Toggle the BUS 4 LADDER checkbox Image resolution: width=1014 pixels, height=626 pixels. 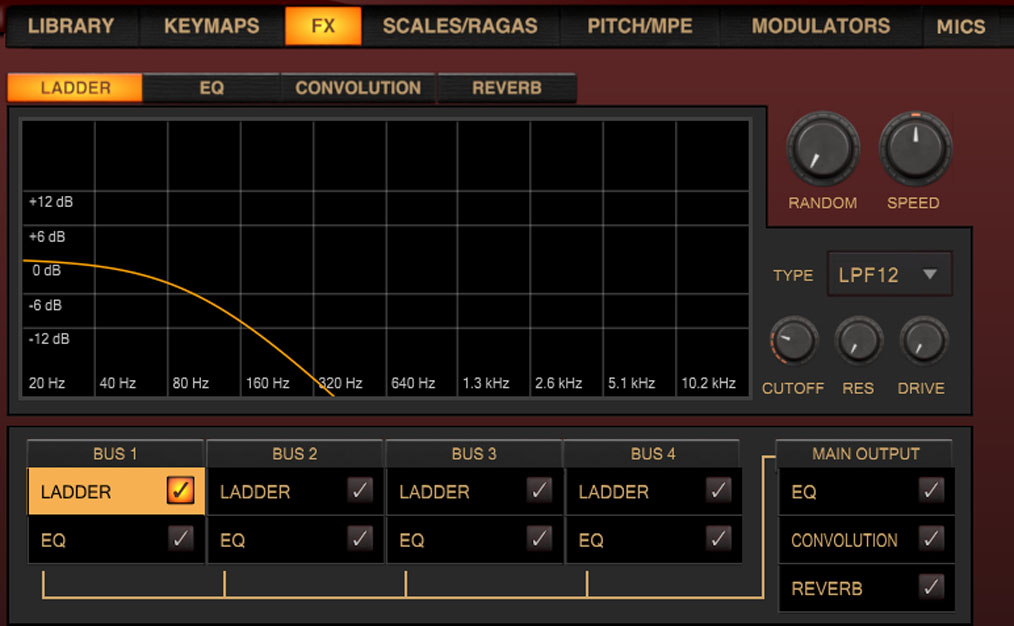click(x=718, y=490)
